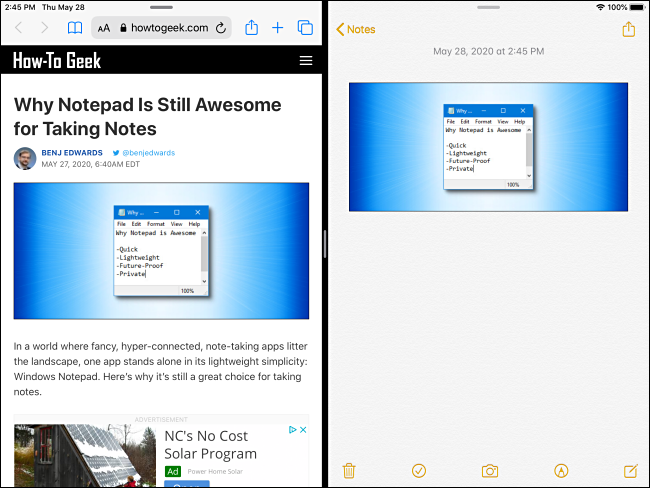Open NC's No Cost Solar Program ad
Viewport: 650px width, 488px height.
[210, 445]
